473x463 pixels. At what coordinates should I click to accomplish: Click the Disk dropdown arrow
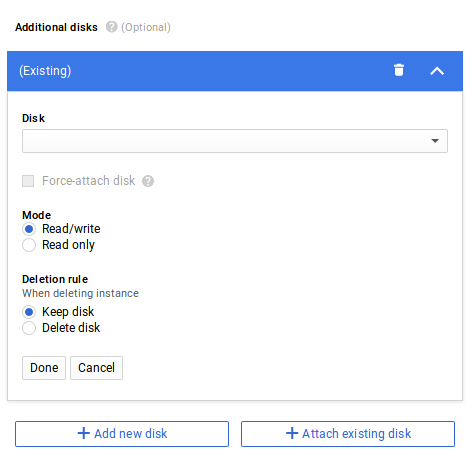coord(435,141)
